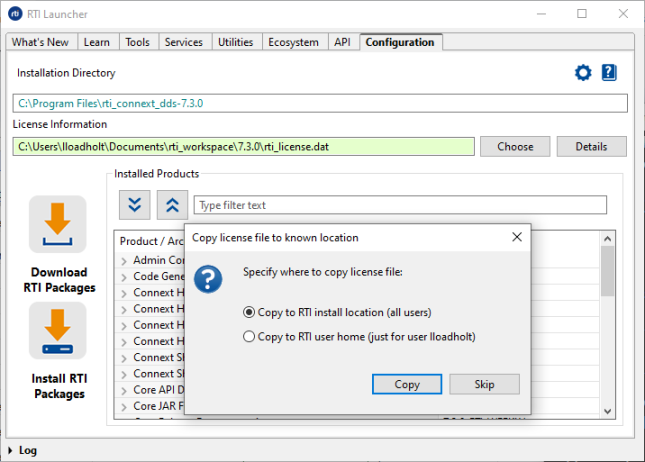Select Copy to RTI install location option
The width and height of the screenshot is (645, 462).
click(249, 312)
